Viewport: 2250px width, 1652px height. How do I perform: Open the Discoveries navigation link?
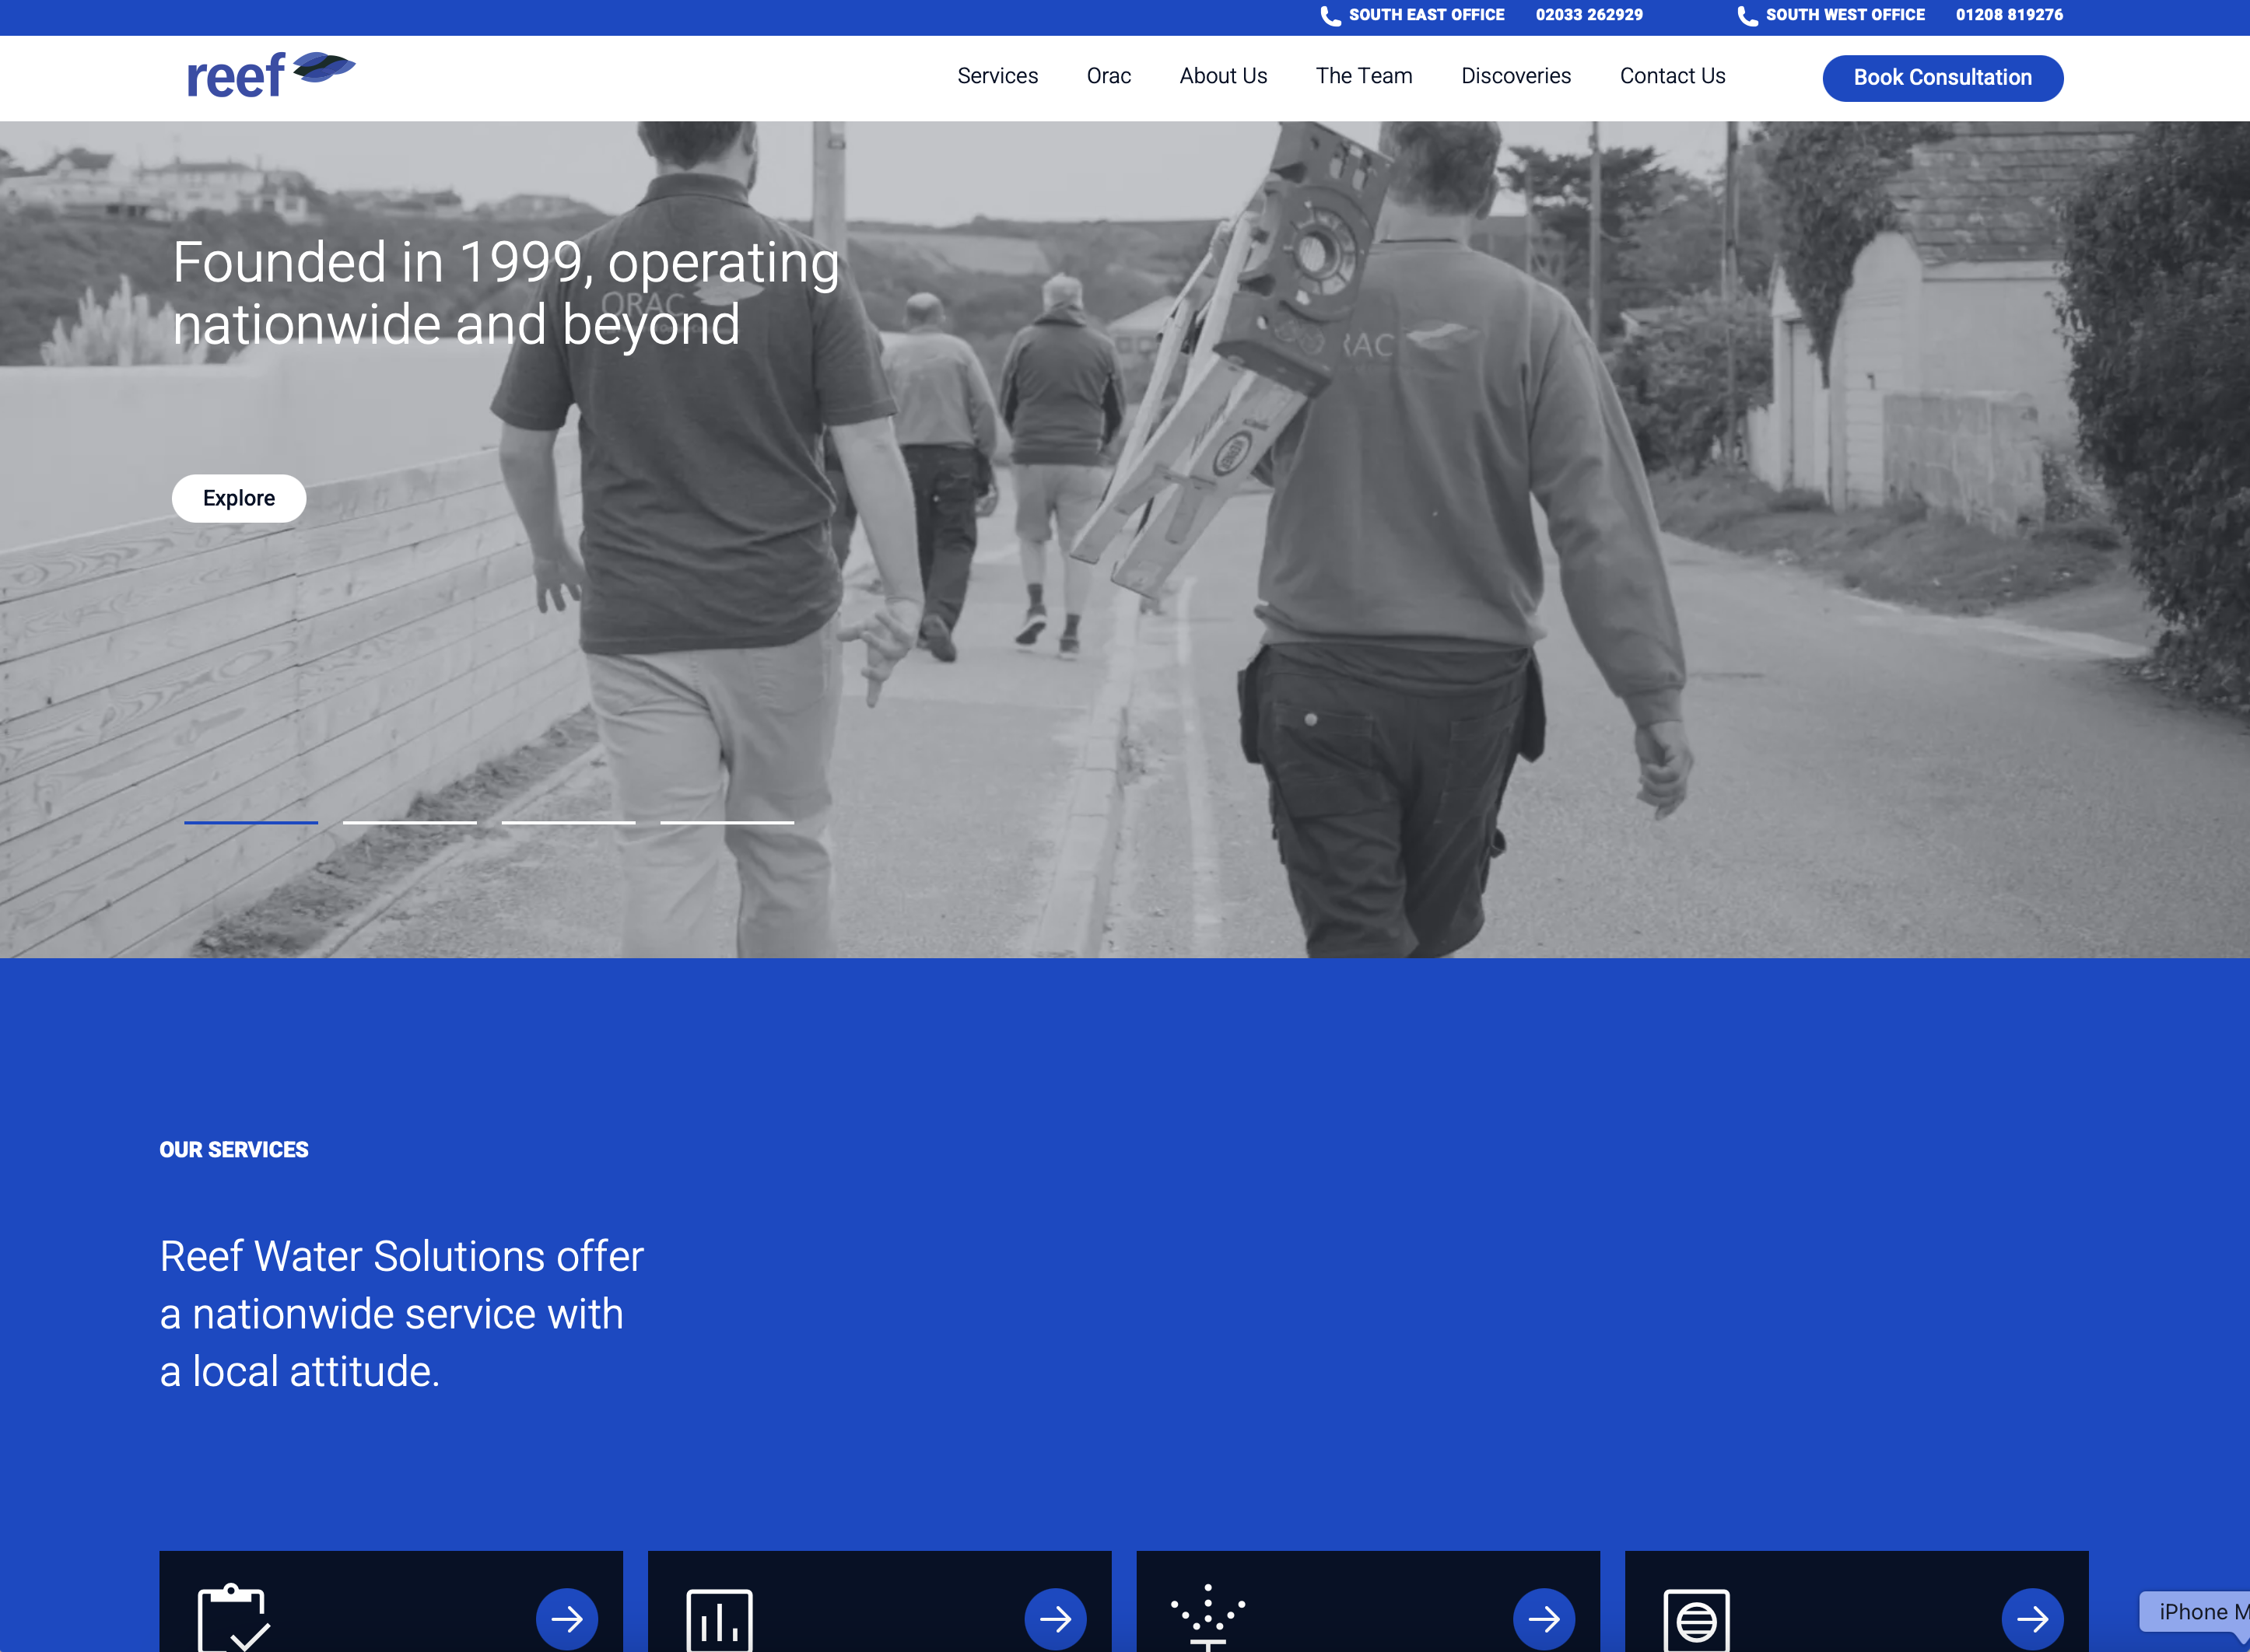point(1515,76)
